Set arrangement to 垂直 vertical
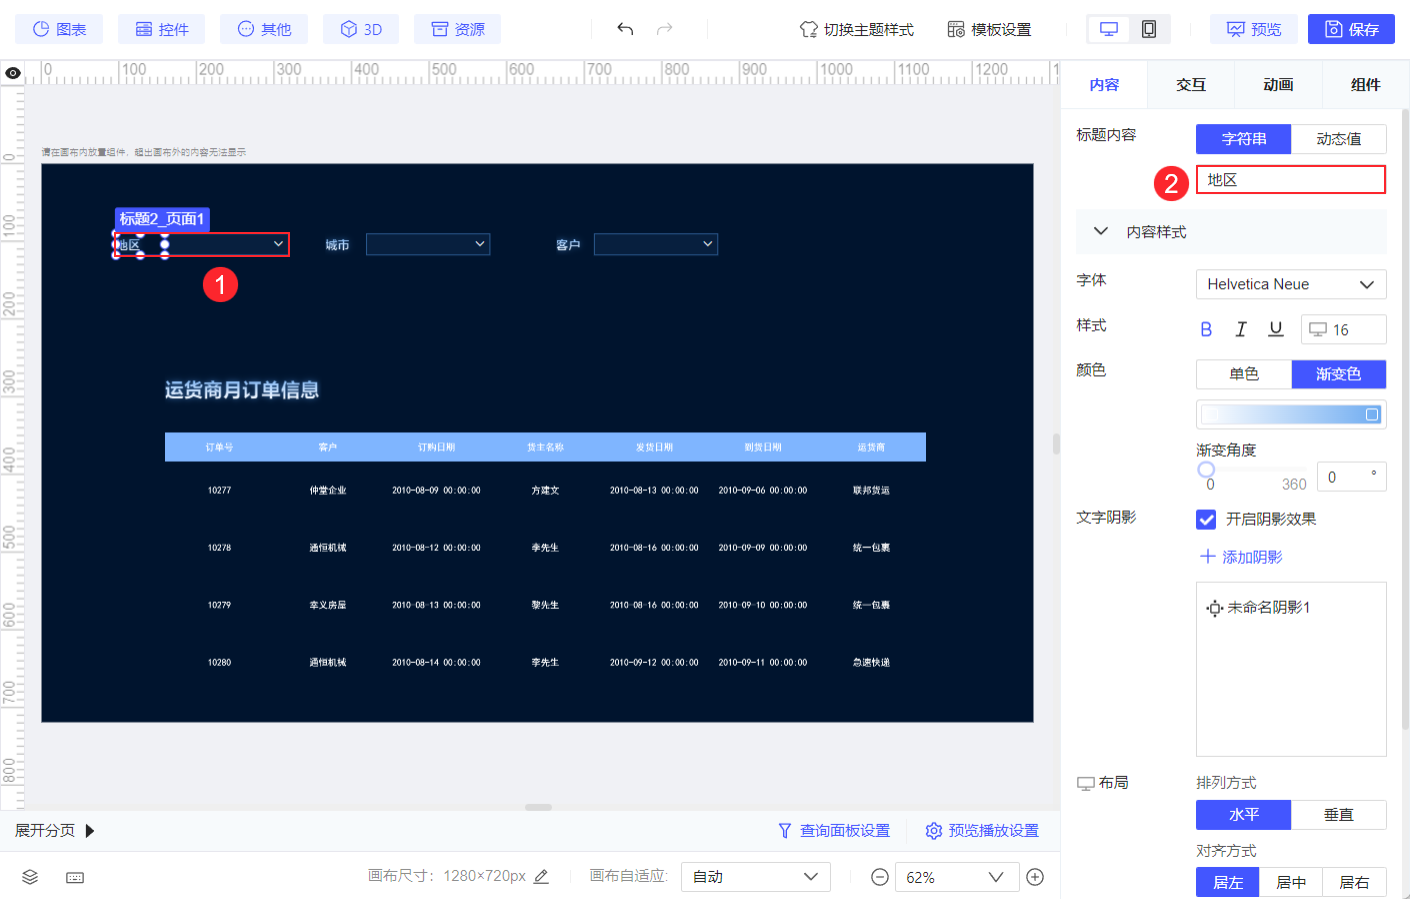 (1339, 815)
